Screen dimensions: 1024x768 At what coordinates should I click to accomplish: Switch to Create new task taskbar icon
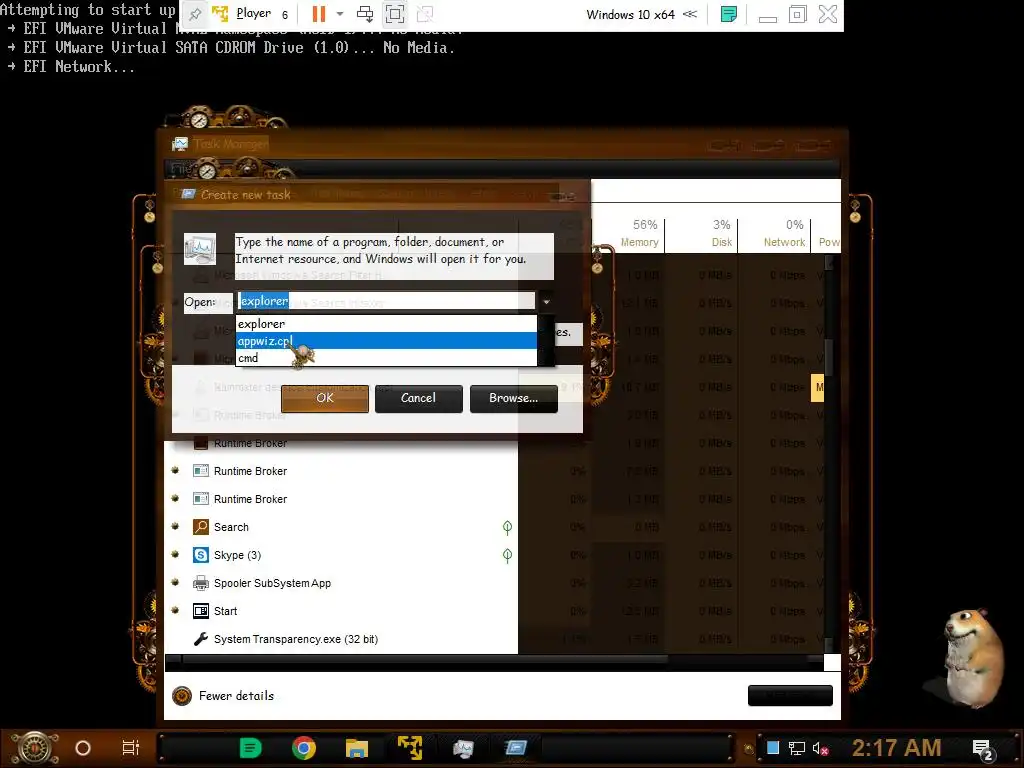point(516,748)
